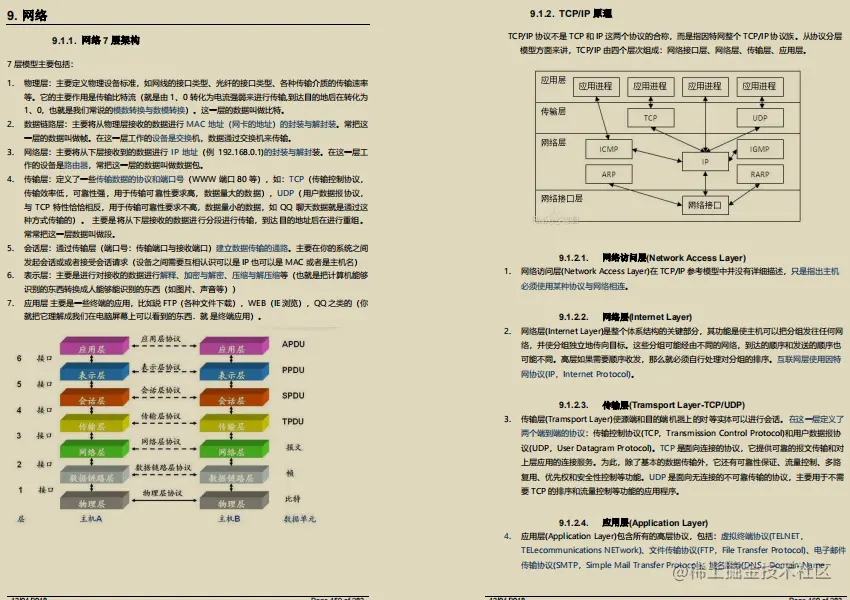Click the TCP box in the TCP/IP diagram
This screenshot has width=850, height=600.
click(x=650, y=117)
